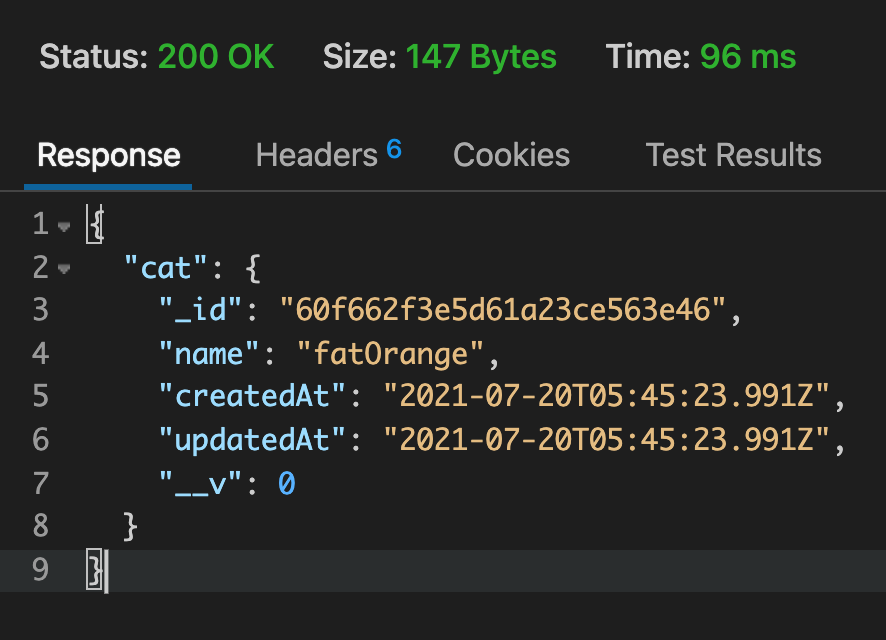Image resolution: width=886 pixels, height=640 pixels.
Task: Open the Headers tab
Action: click(x=316, y=155)
